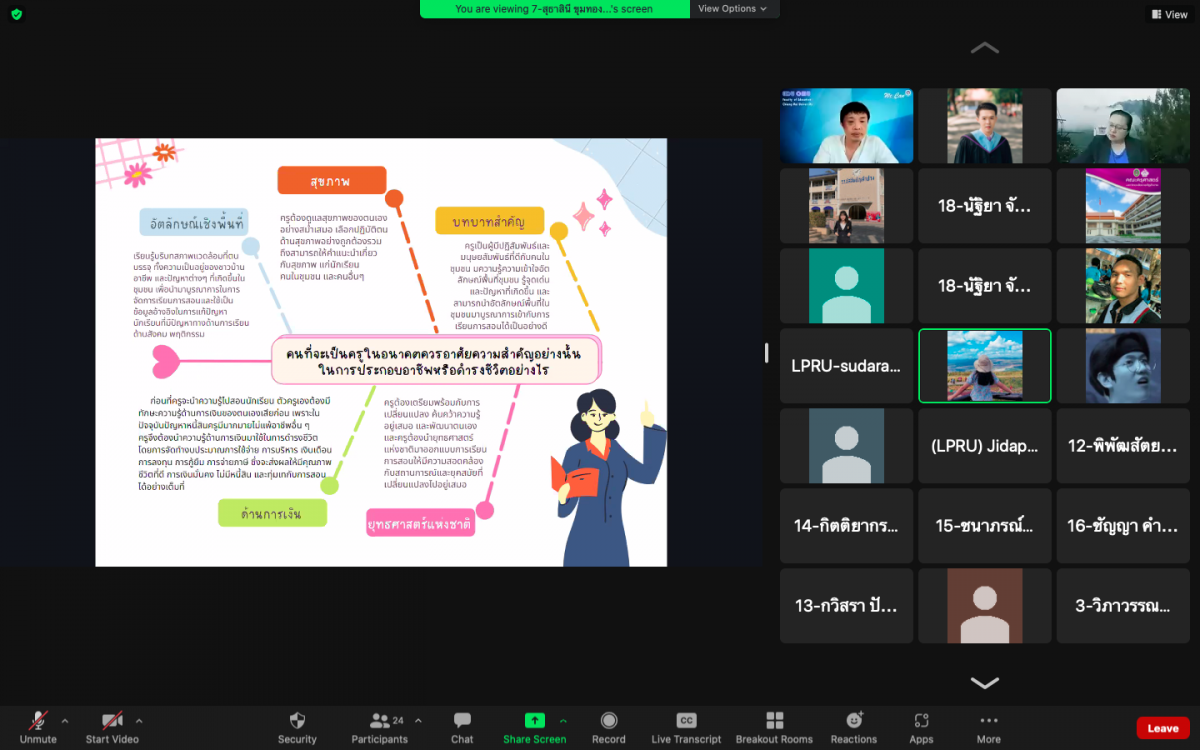Expand audio options arrow beside Unmute
This screenshot has width=1200, height=750.
point(65,720)
